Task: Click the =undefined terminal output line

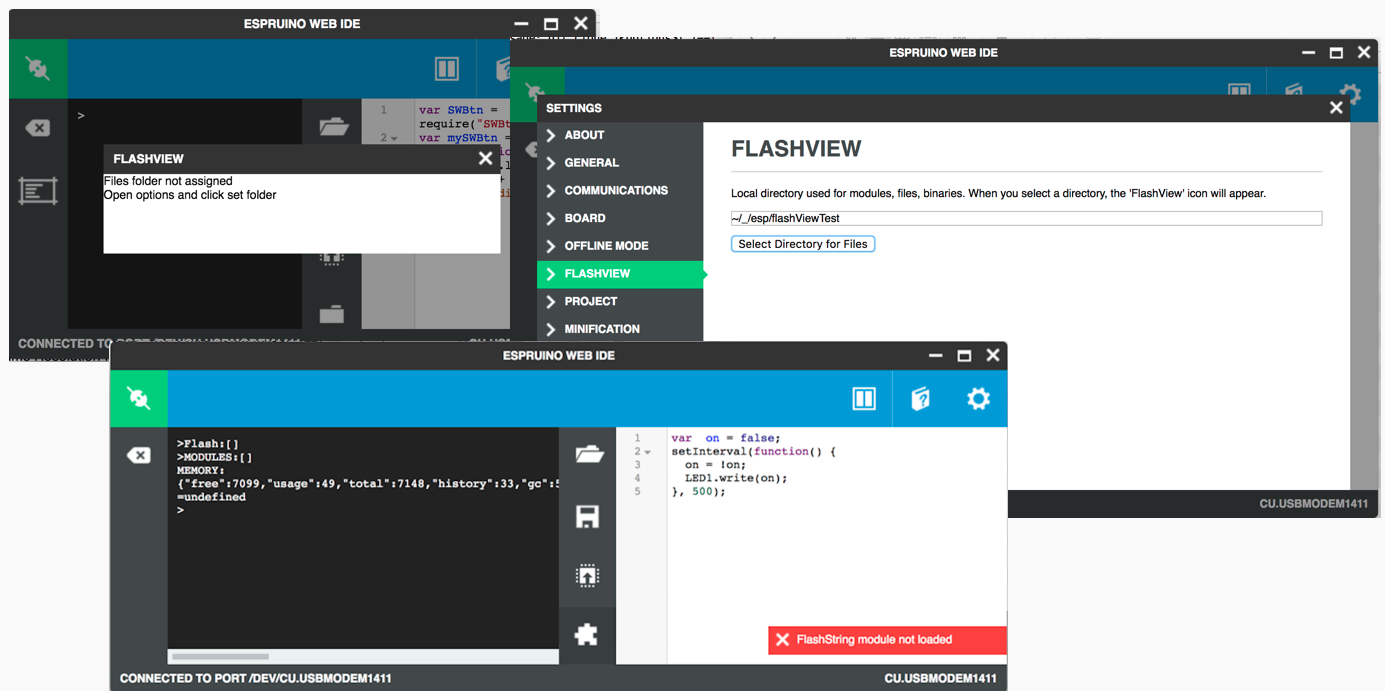Action: coord(211,497)
